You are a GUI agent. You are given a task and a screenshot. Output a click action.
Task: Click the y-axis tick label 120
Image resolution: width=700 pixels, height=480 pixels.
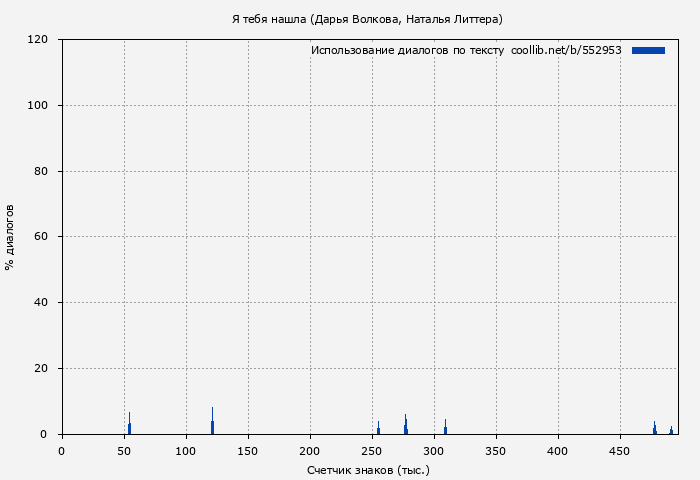coord(39,40)
